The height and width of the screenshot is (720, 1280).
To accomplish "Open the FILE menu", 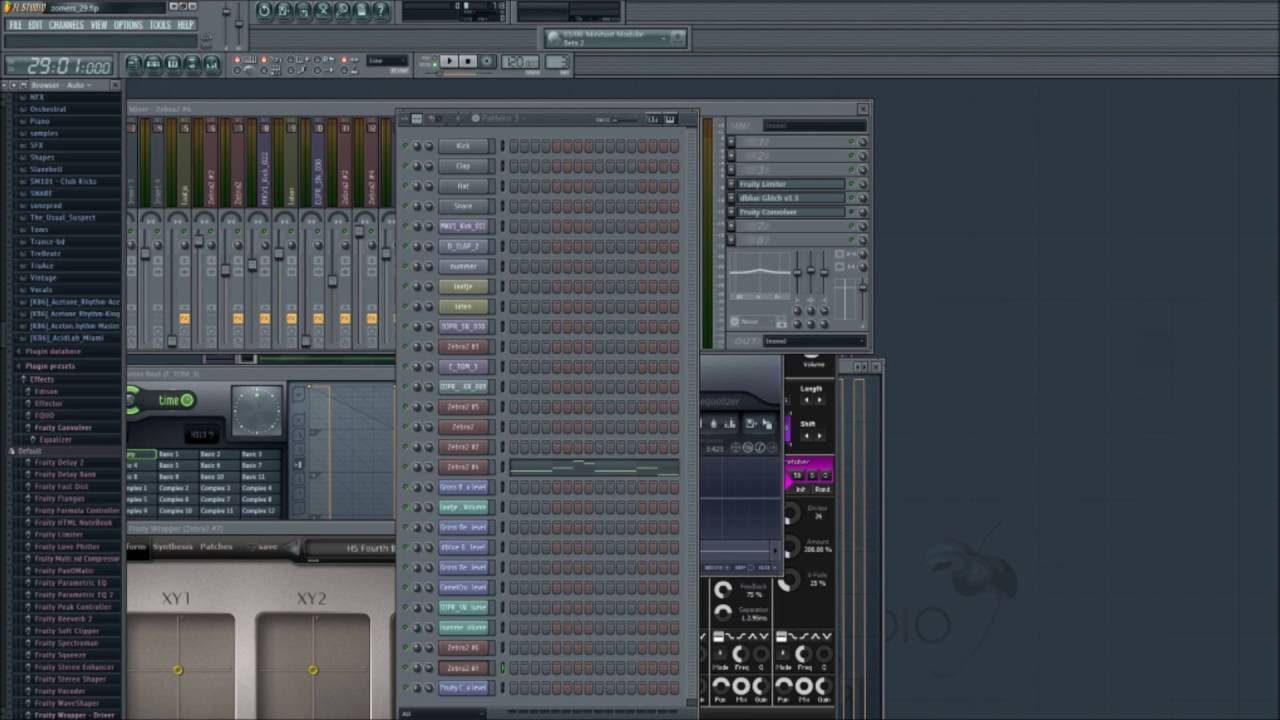I will tap(15, 25).
